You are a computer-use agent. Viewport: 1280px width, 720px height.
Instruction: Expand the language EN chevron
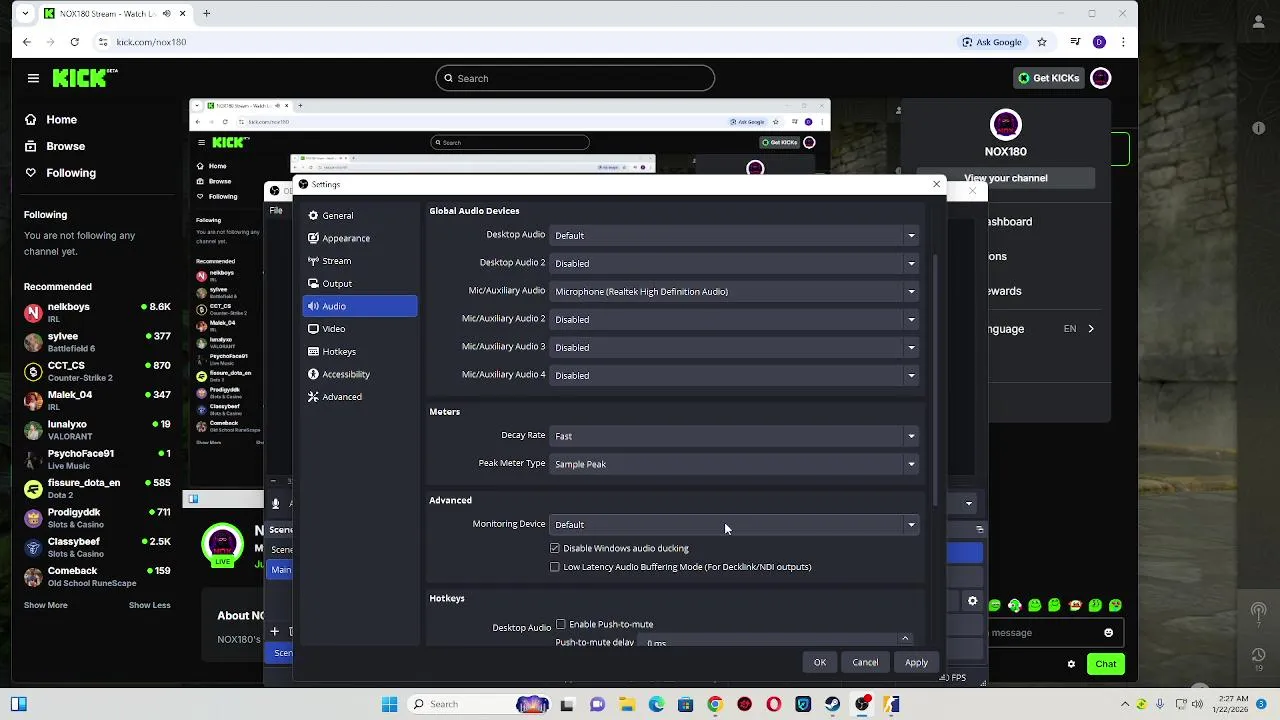(x=1091, y=329)
